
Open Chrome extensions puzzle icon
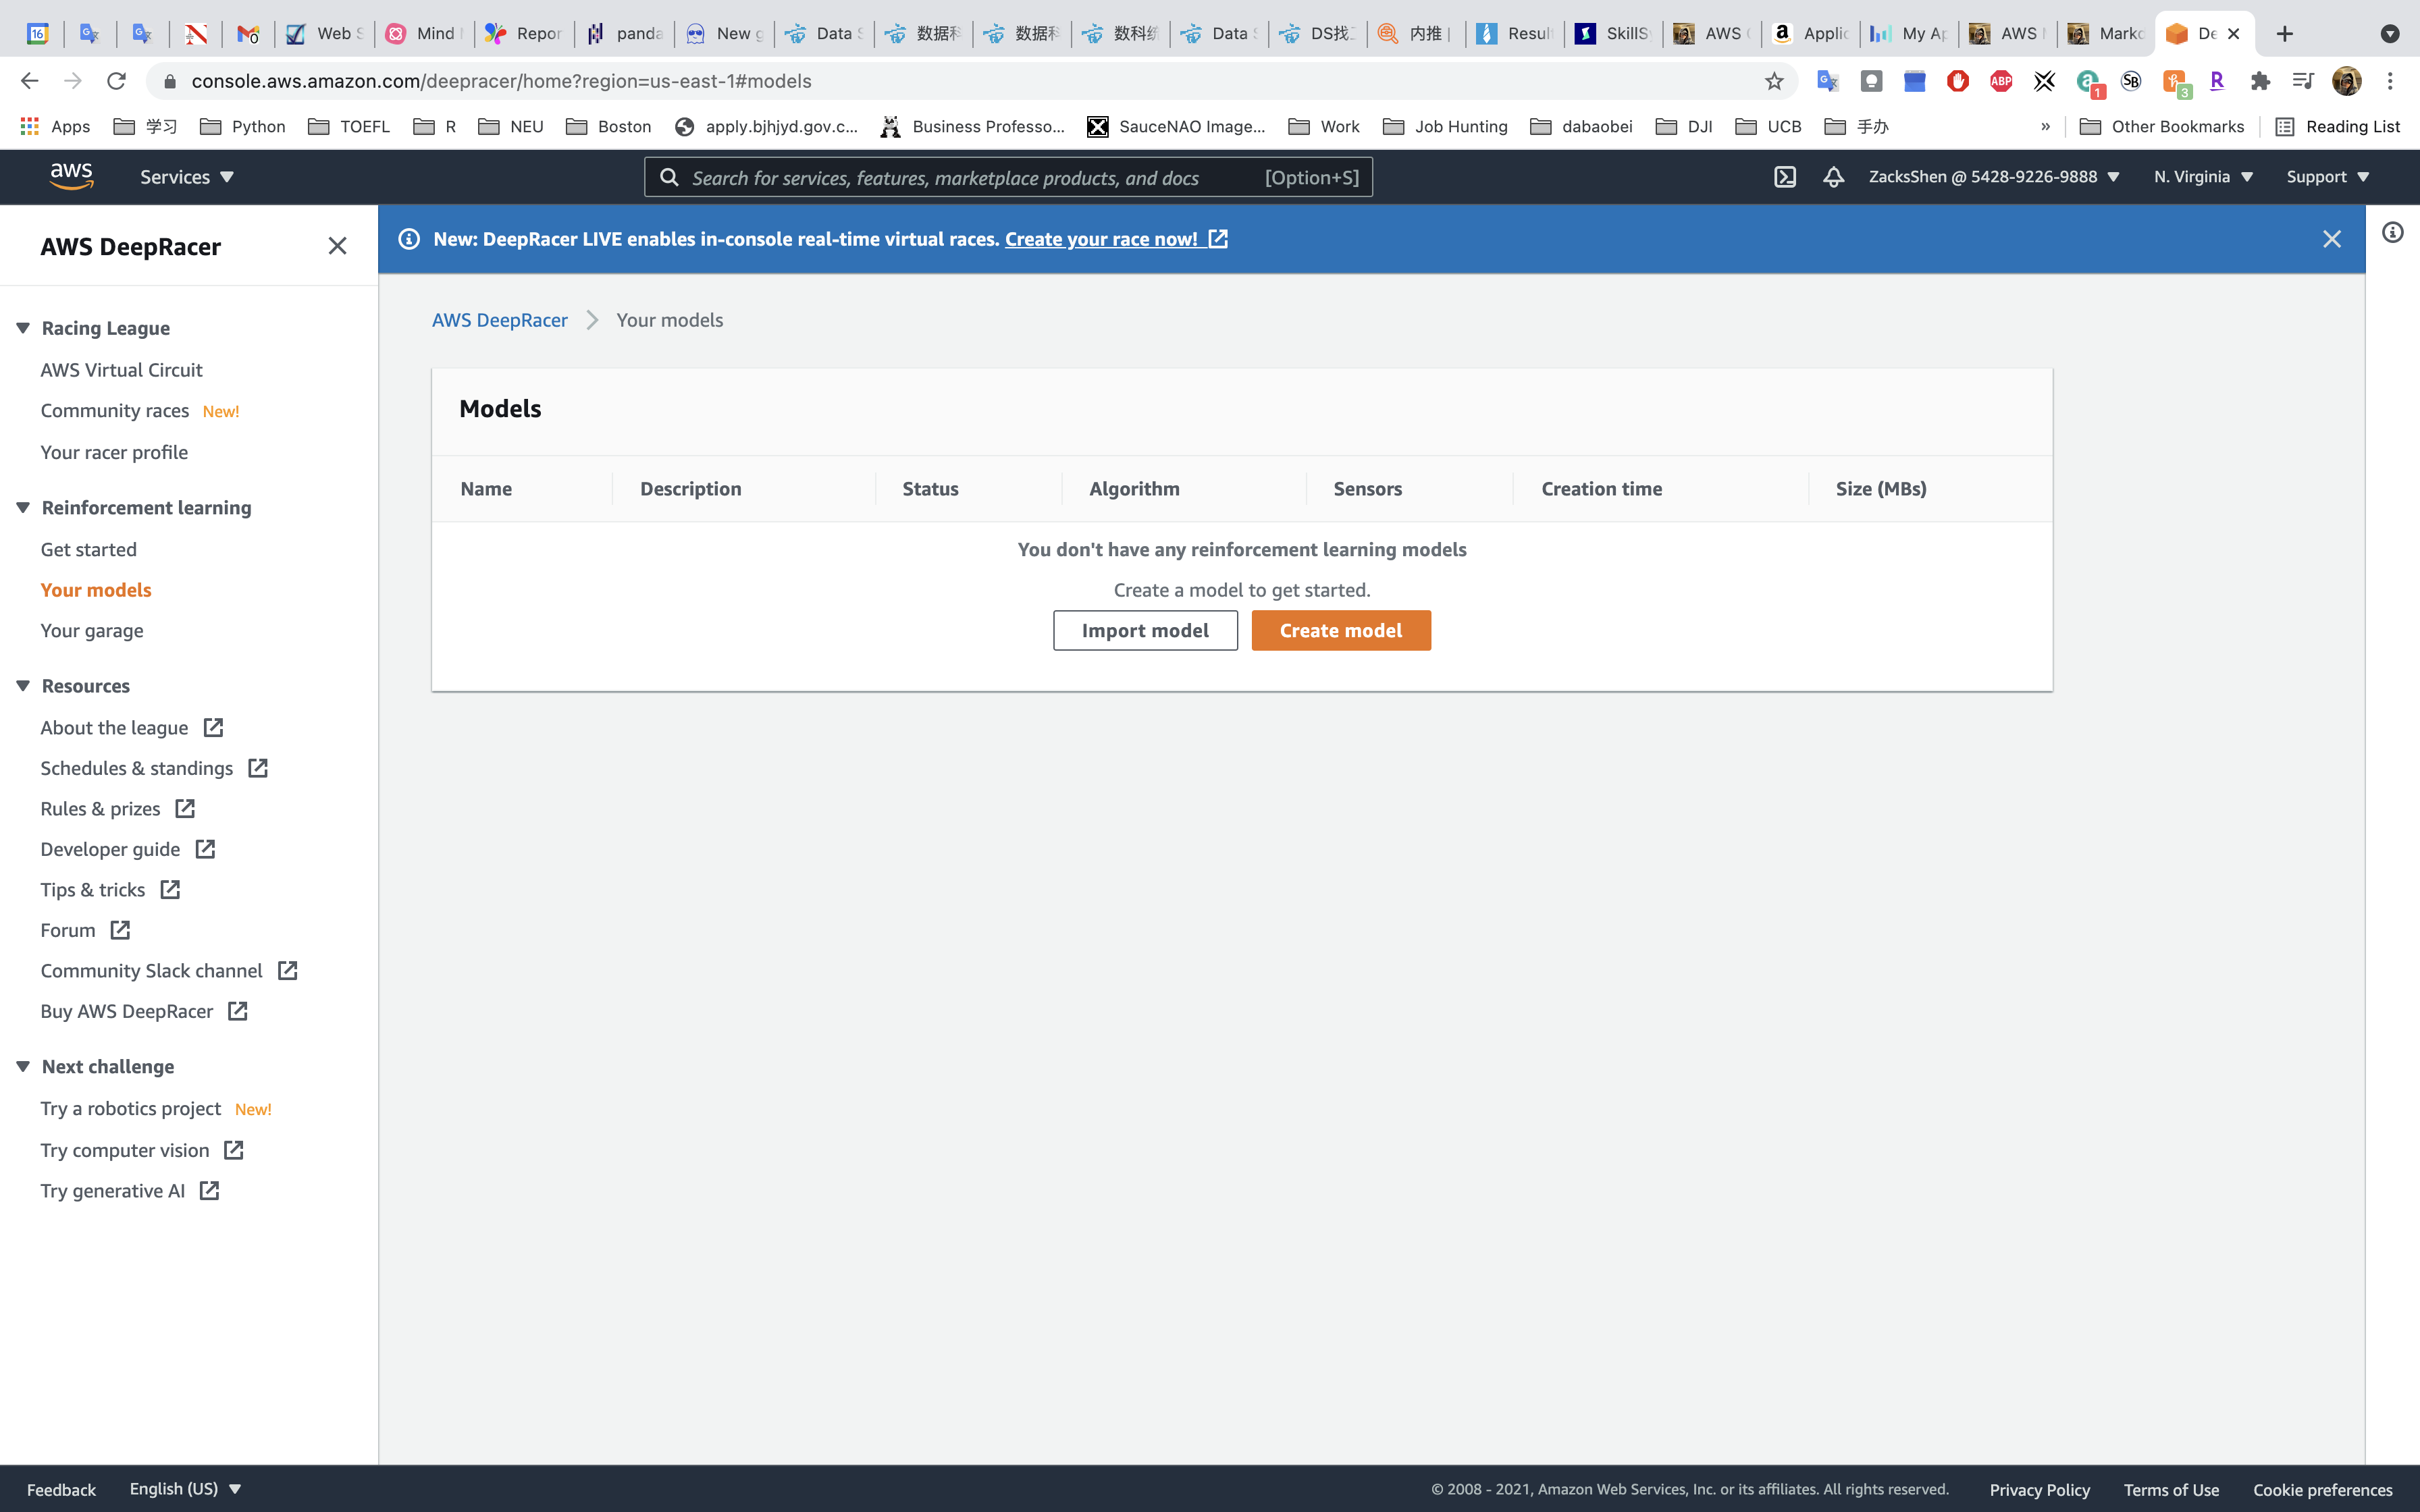tap(2260, 81)
